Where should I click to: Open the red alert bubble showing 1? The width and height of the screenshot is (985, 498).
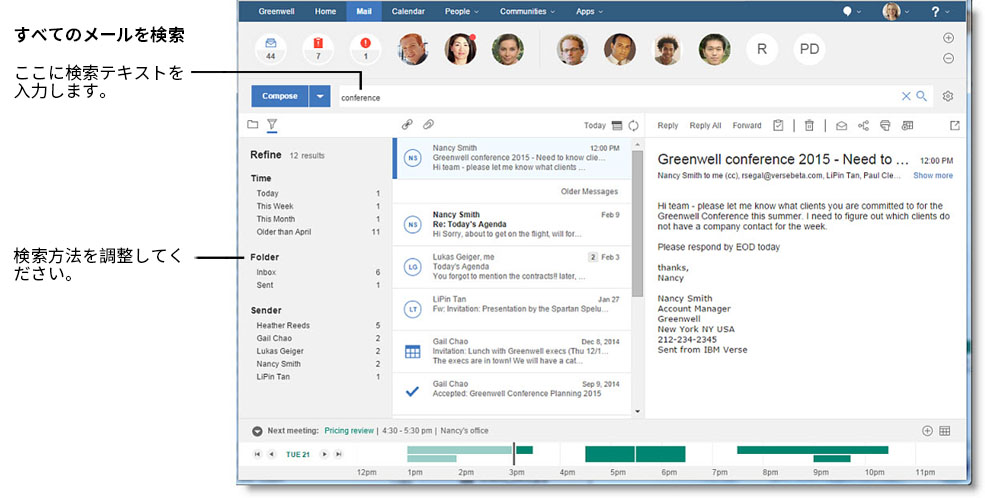click(x=366, y=49)
